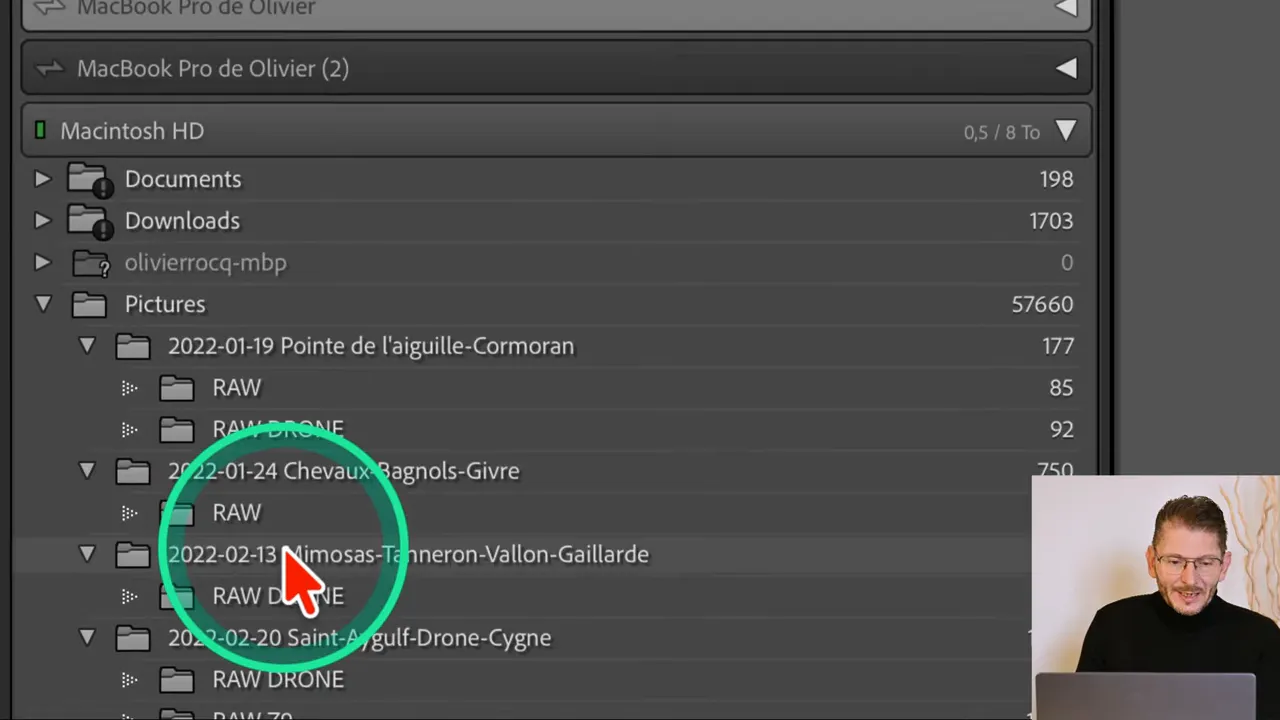Collapse the 2022-02-20 Saint-Aygulf-Drone-Cygne folder

pyautogui.click(x=86, y=637)
